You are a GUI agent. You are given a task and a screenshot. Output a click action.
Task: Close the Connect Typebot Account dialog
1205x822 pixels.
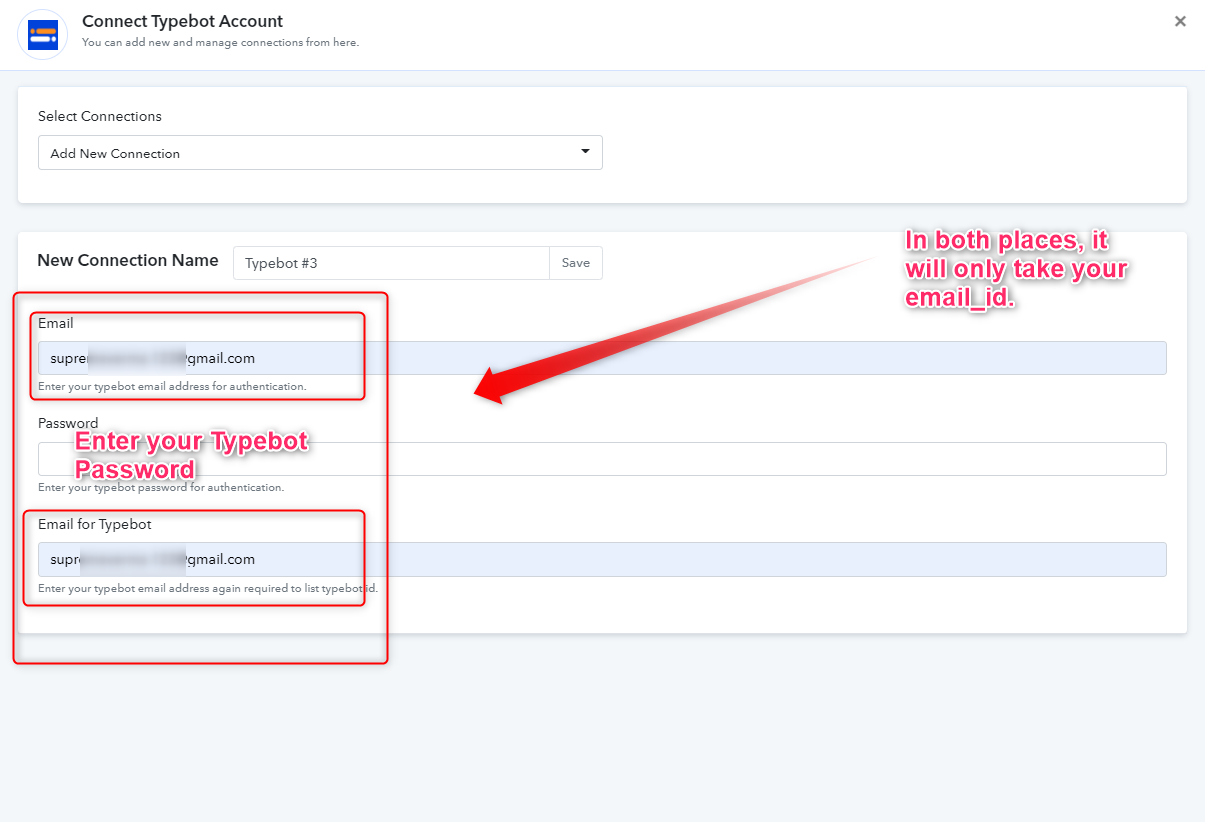click(1180, 21)
